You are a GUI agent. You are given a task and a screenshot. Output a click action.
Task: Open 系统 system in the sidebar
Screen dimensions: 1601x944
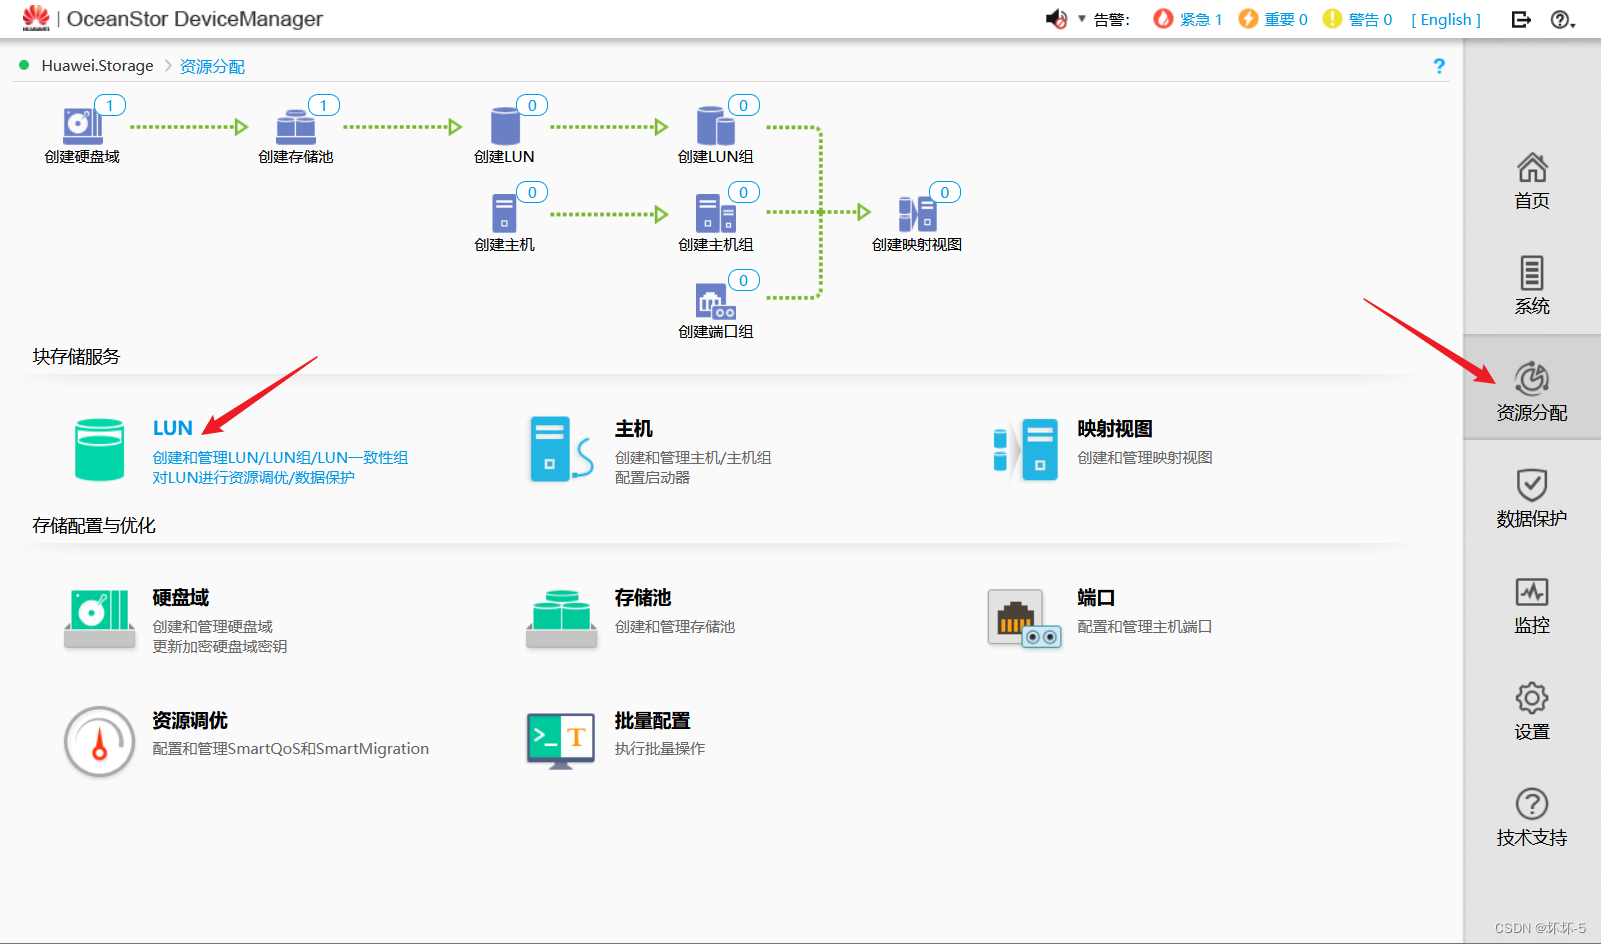pos(1532,286)
